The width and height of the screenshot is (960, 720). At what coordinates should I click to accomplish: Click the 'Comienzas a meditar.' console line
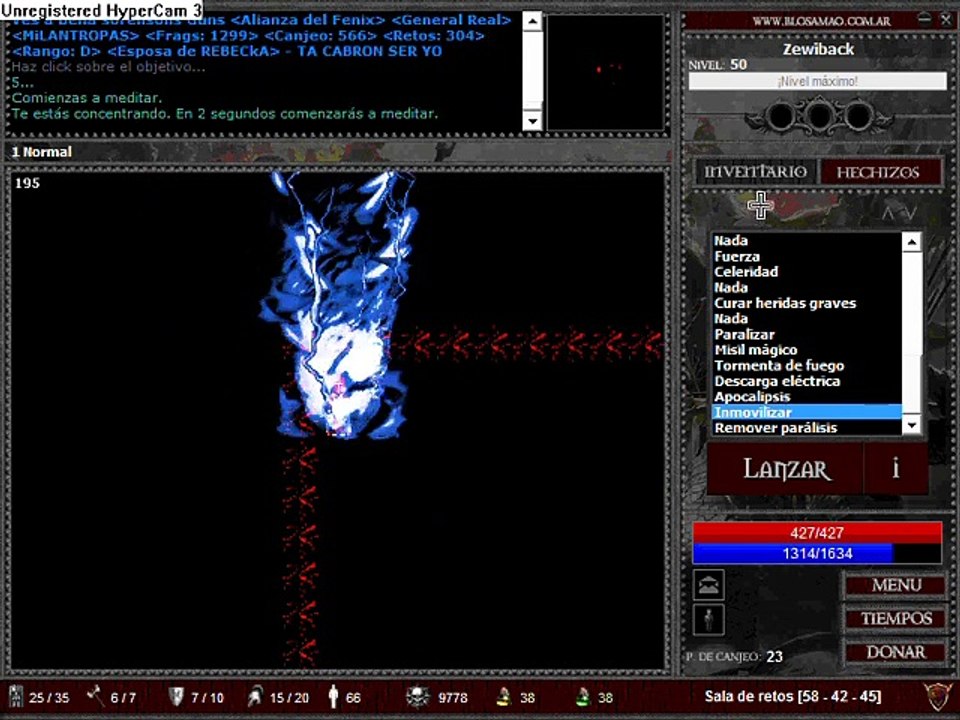coord(86,98)
